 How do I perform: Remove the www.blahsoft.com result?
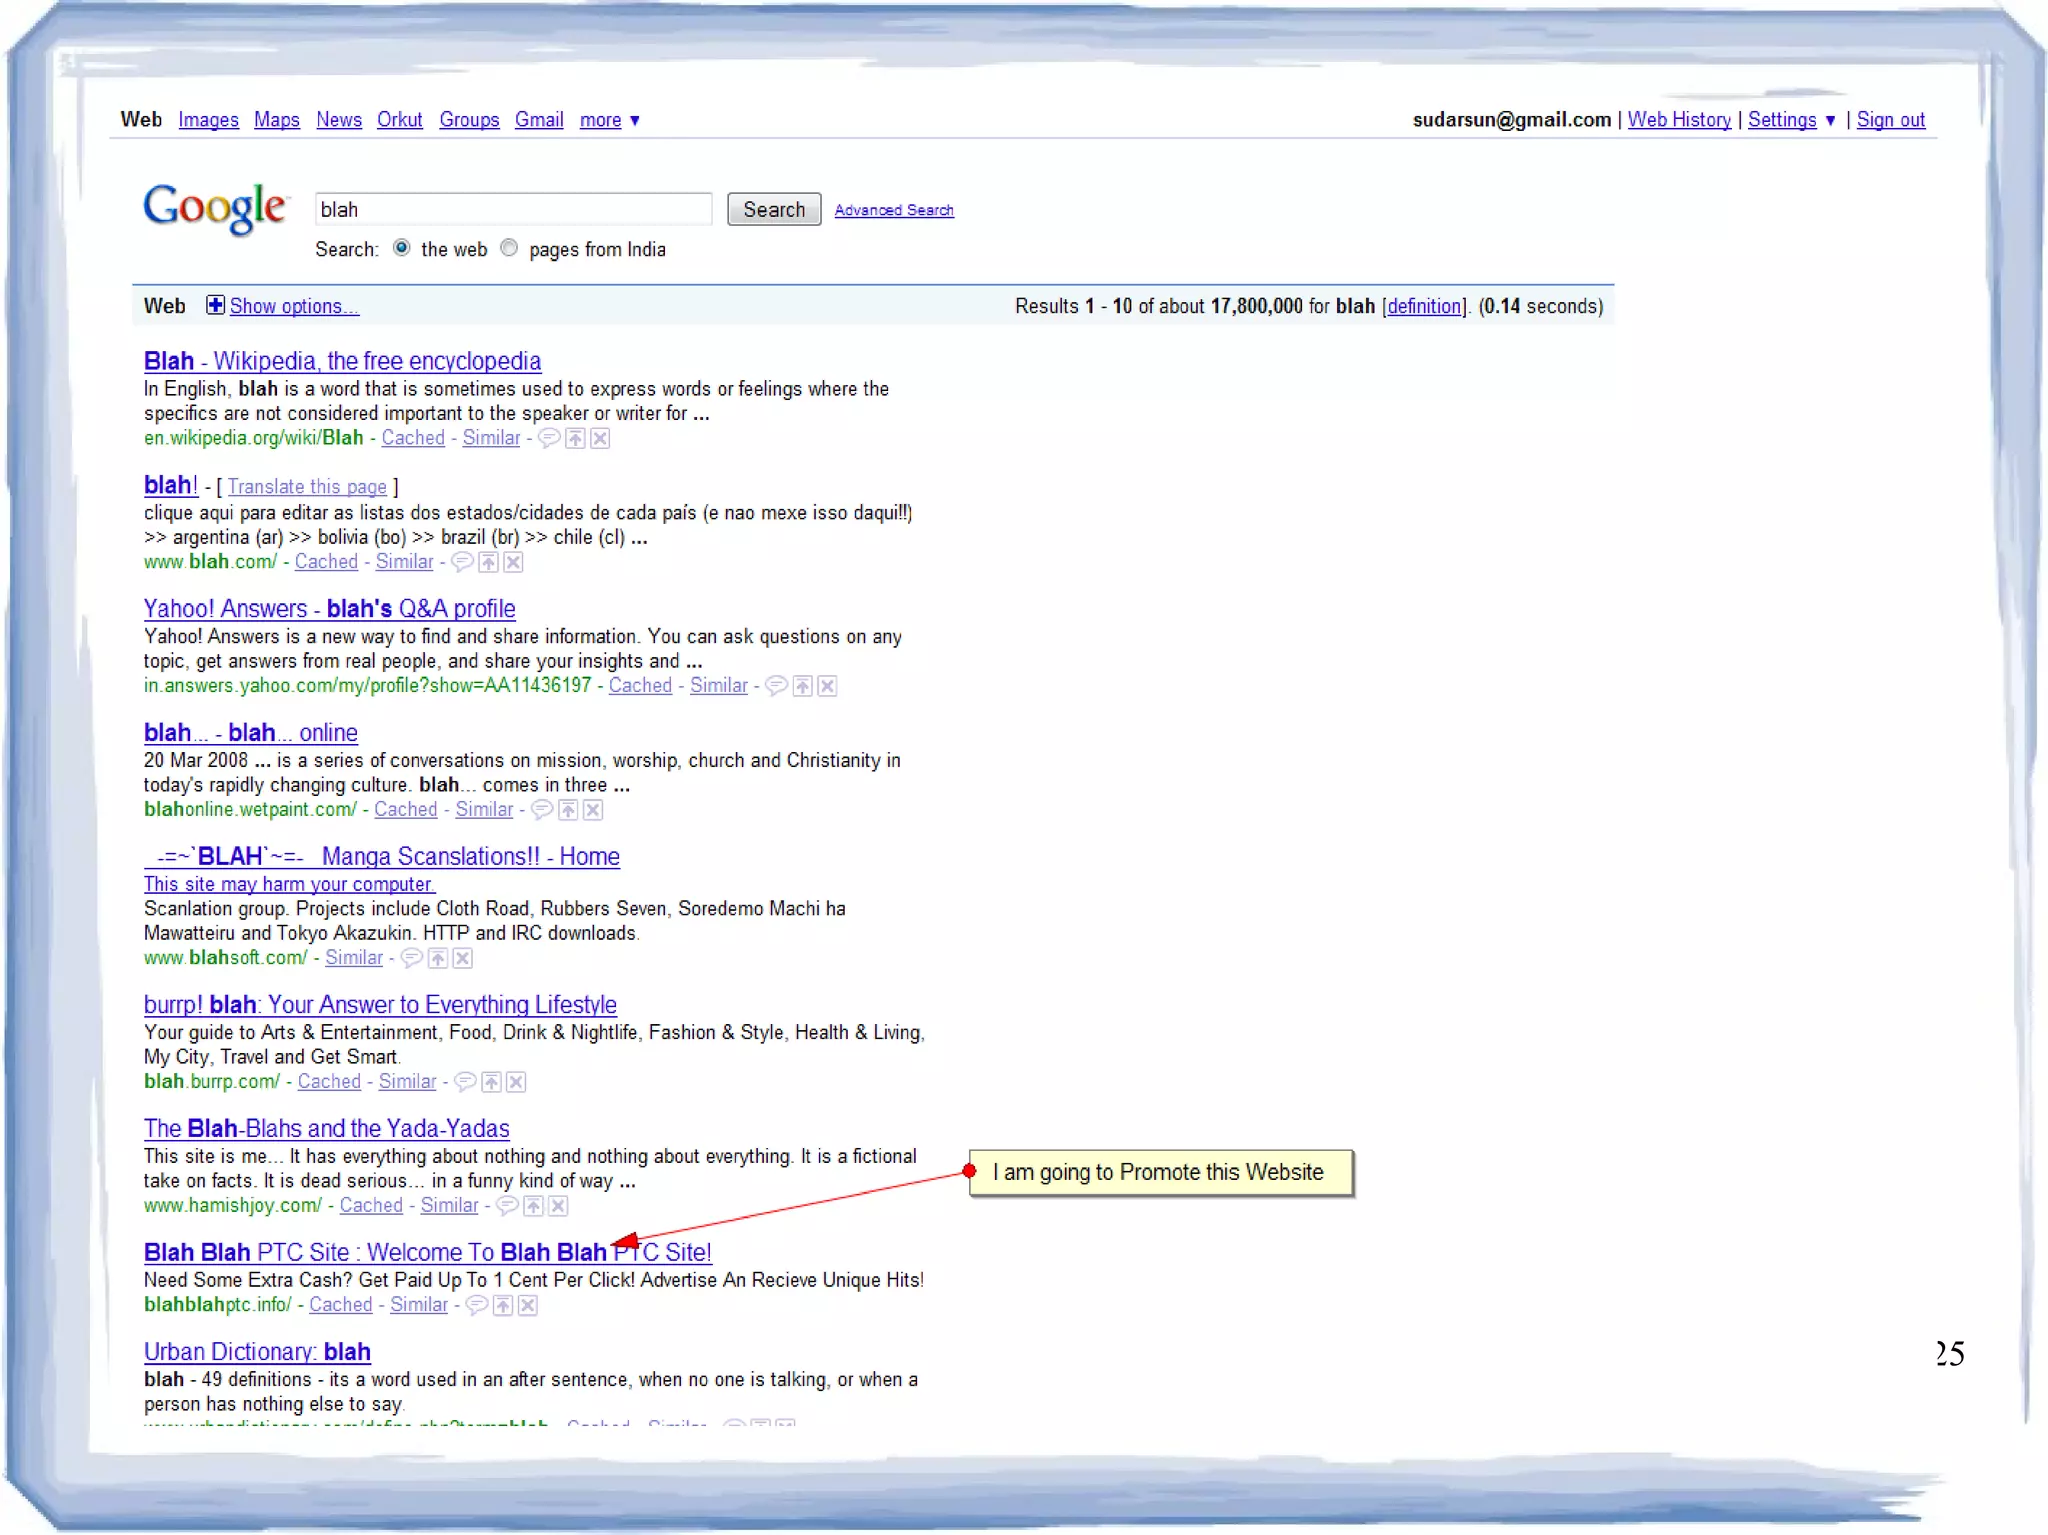pyautogui.click(x=462, y=958)
